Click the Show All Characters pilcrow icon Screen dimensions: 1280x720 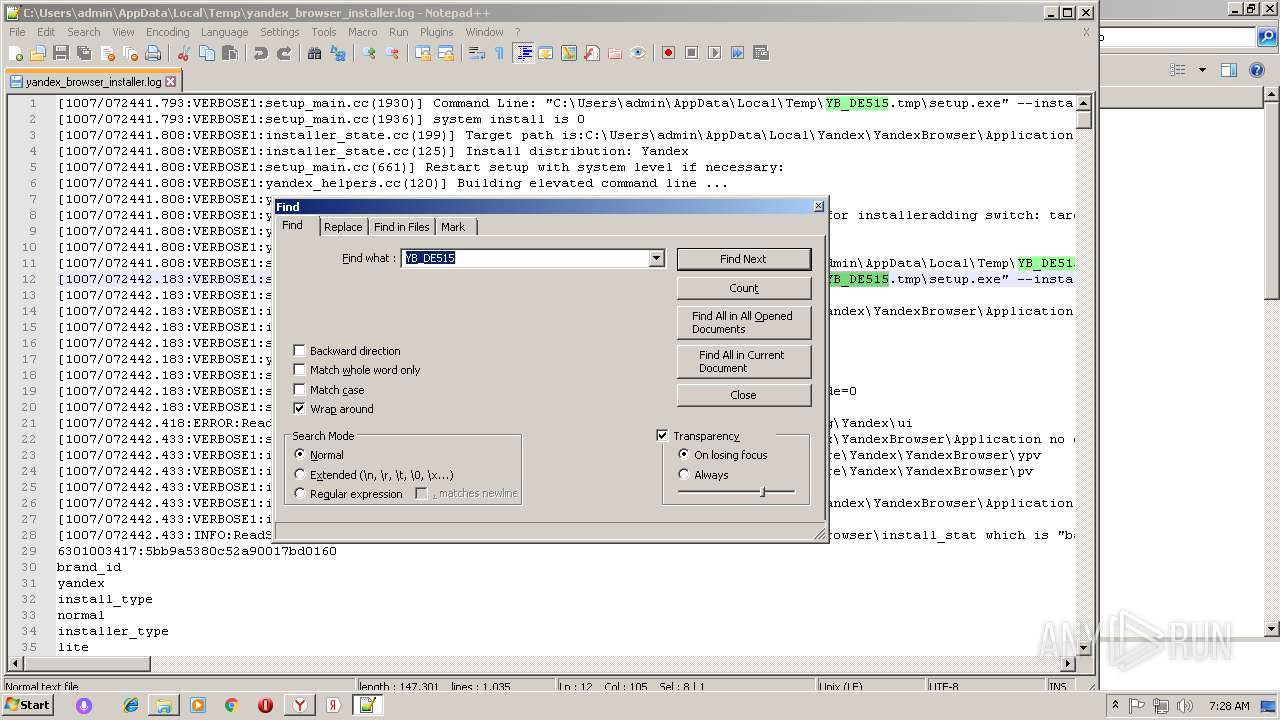(499, 53)
